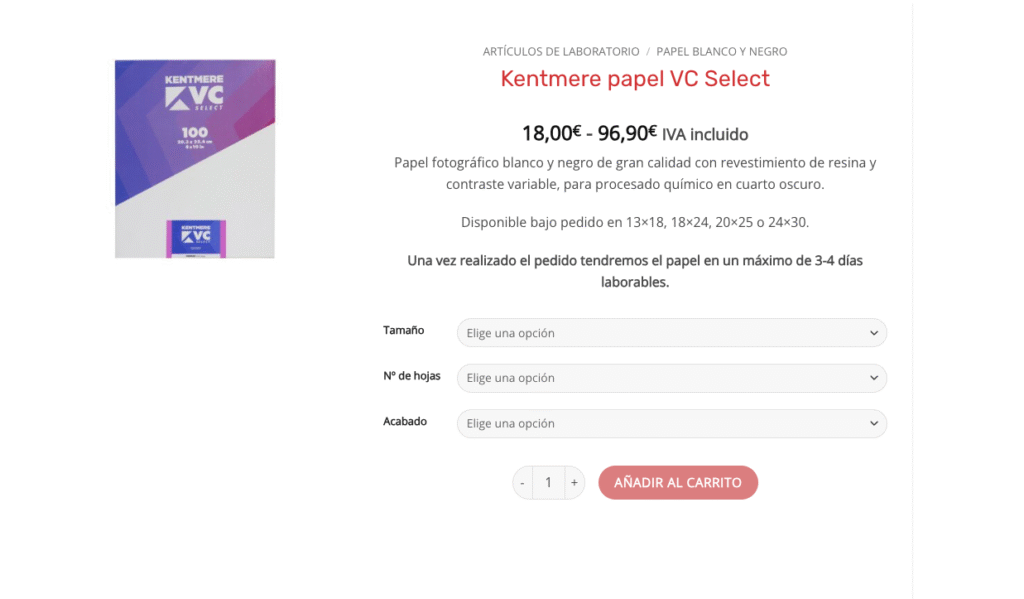Decrease quantity with the minus button
1024x599 pixels.
(x=523, y=483)
